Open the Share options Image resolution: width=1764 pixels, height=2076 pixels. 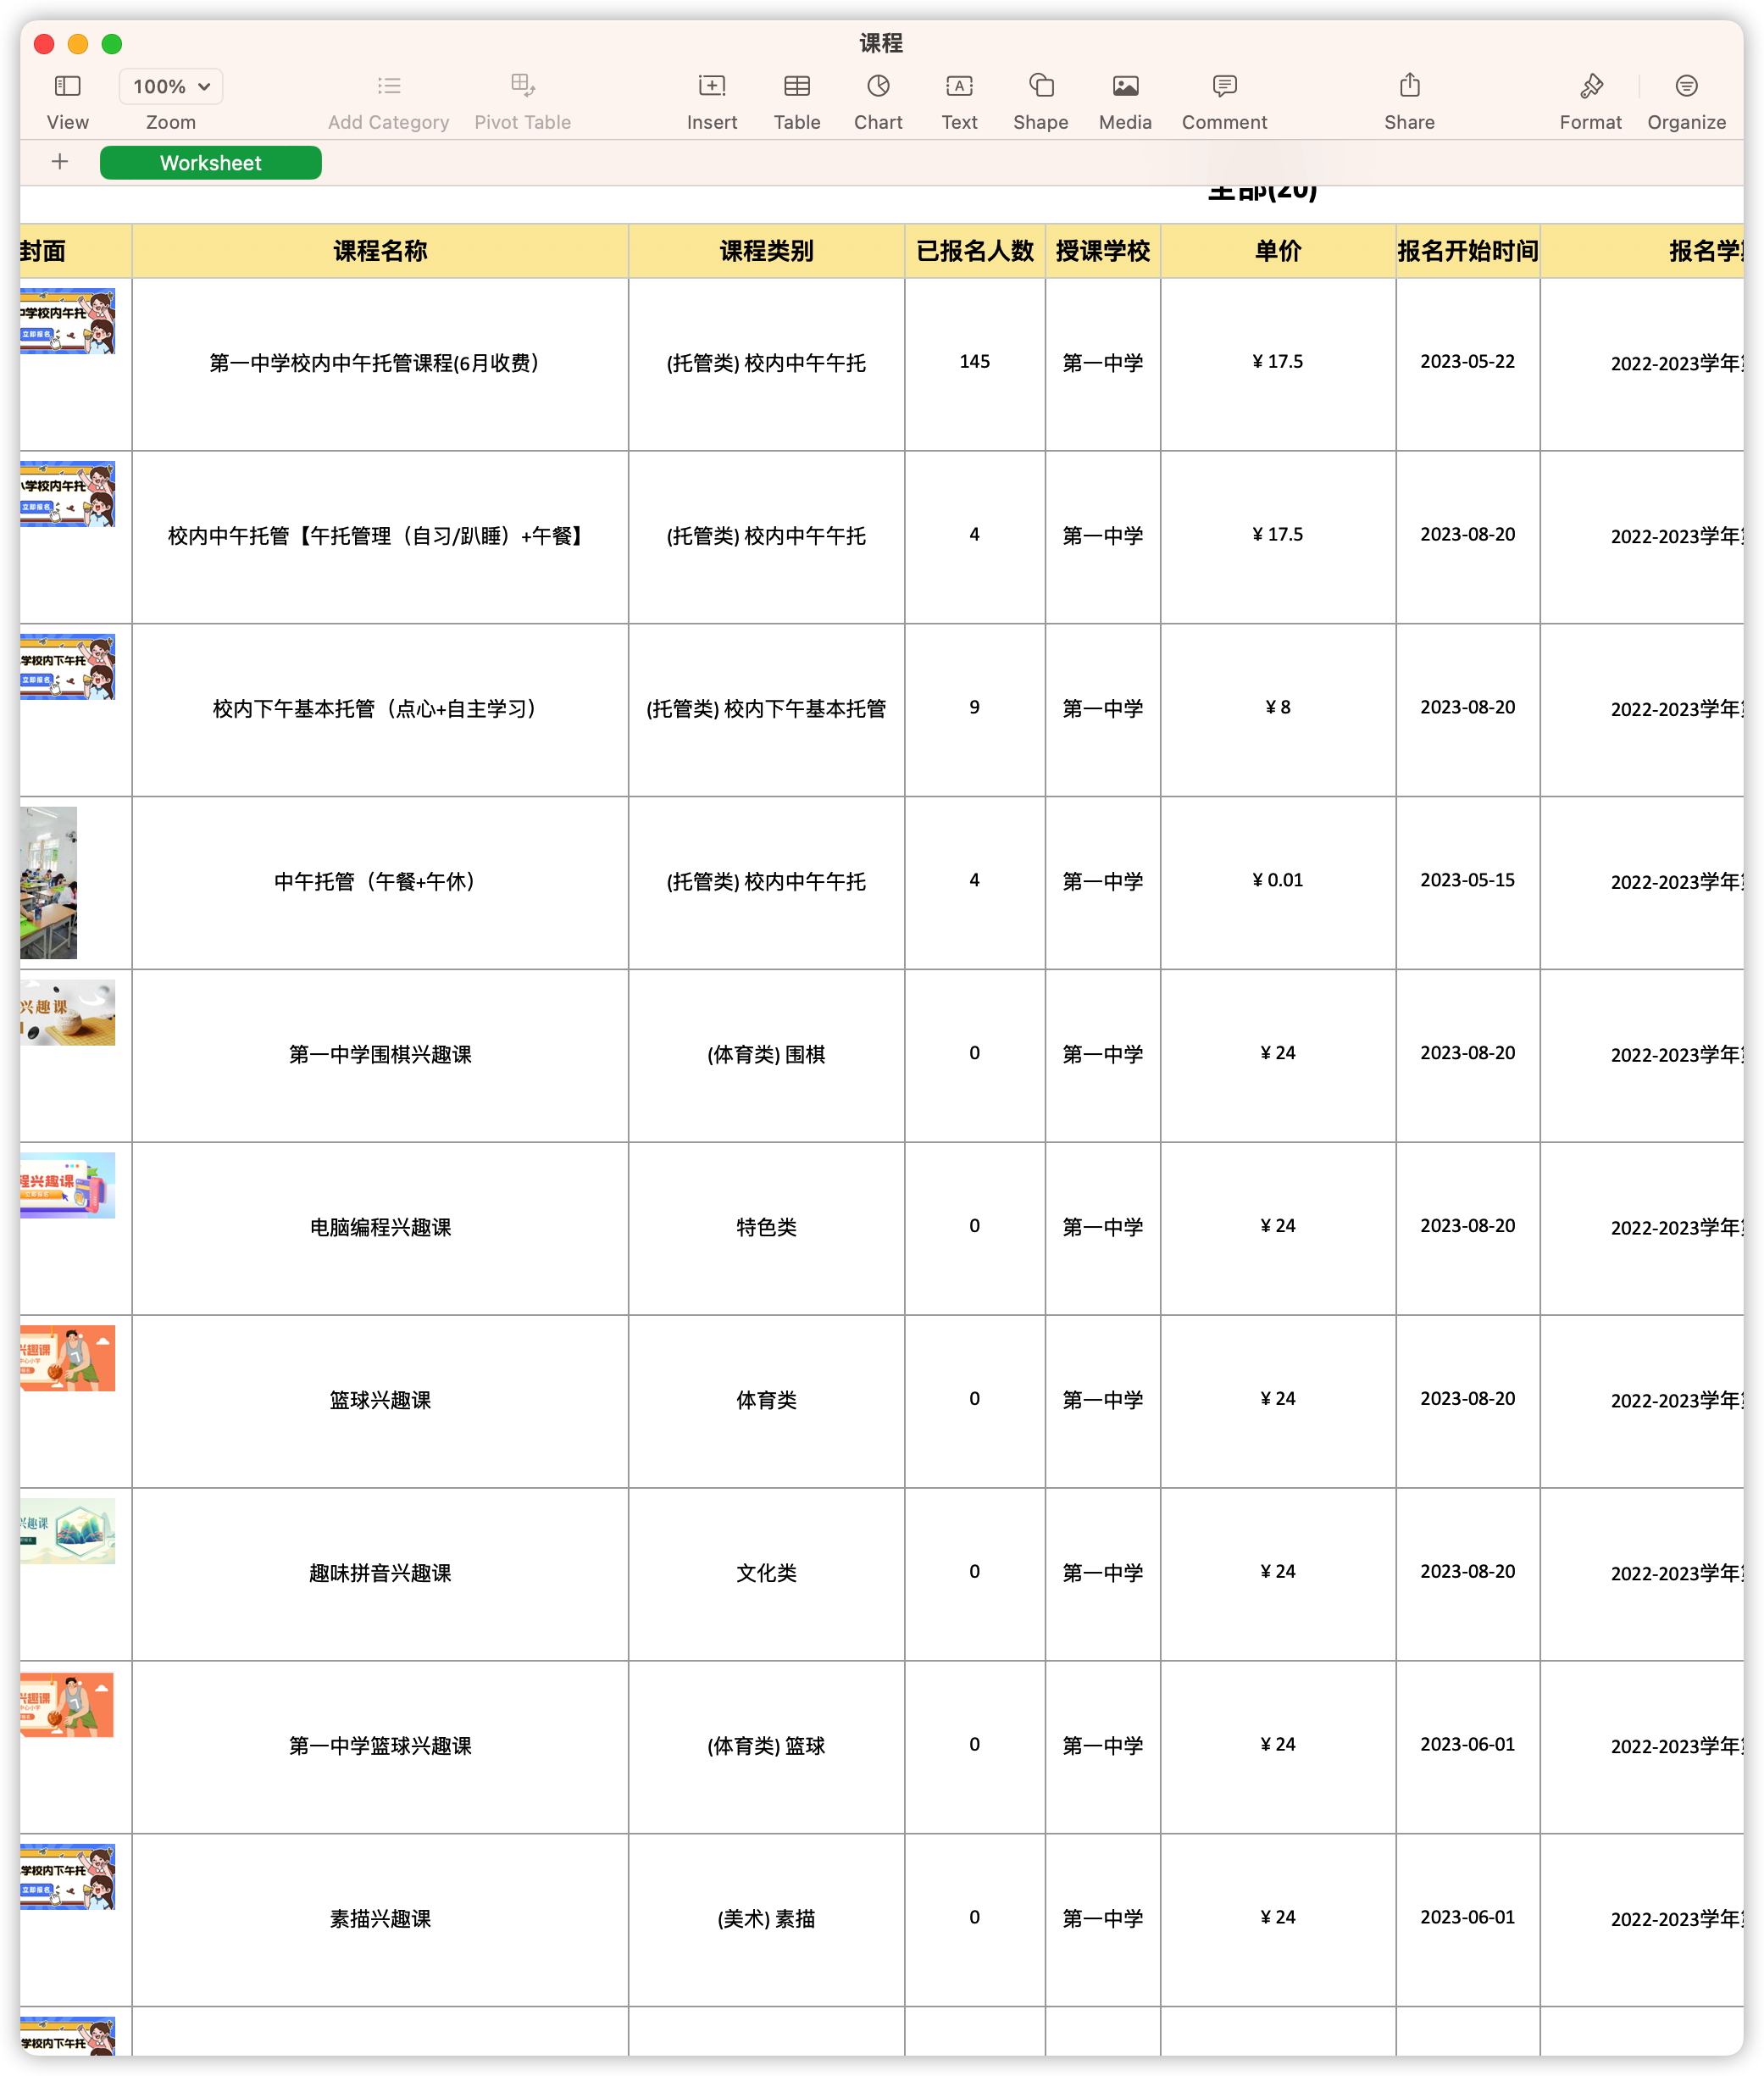[1409, 85]
